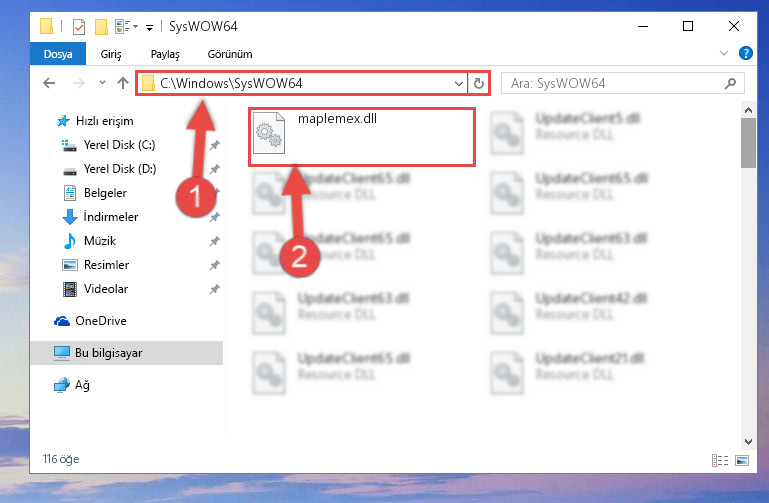
Task: Refresh the SysWOW64 folder view
Action: pyautogui.click(x=479, y=83)
